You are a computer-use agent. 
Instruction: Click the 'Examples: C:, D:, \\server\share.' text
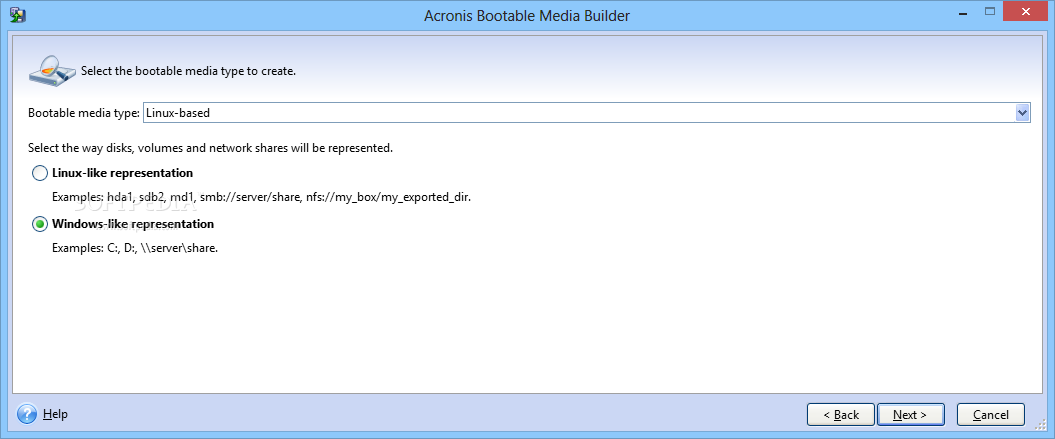coord(135,248)
